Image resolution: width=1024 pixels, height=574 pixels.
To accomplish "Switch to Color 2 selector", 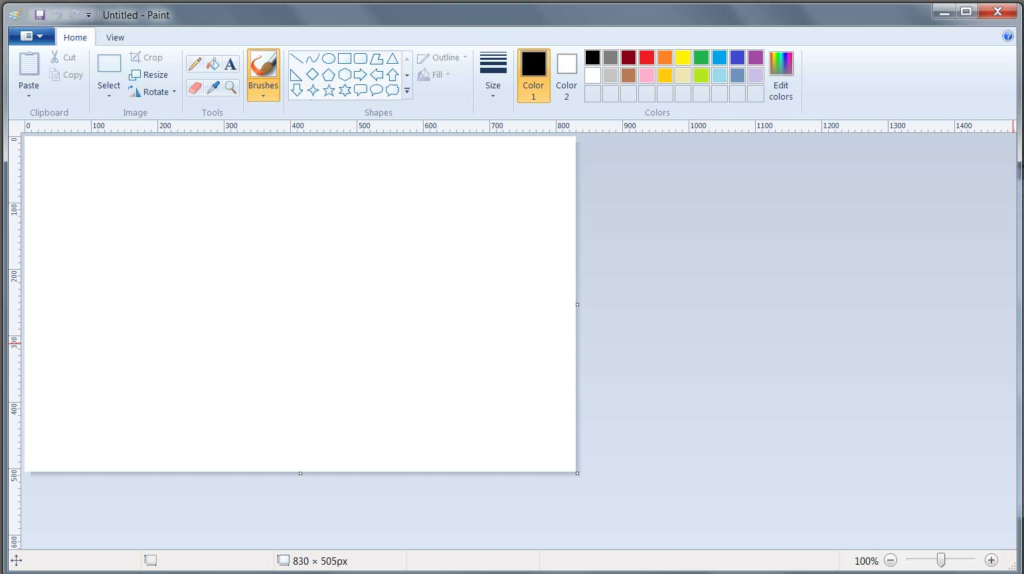I will pyautogui.click(x=567, y=75).
